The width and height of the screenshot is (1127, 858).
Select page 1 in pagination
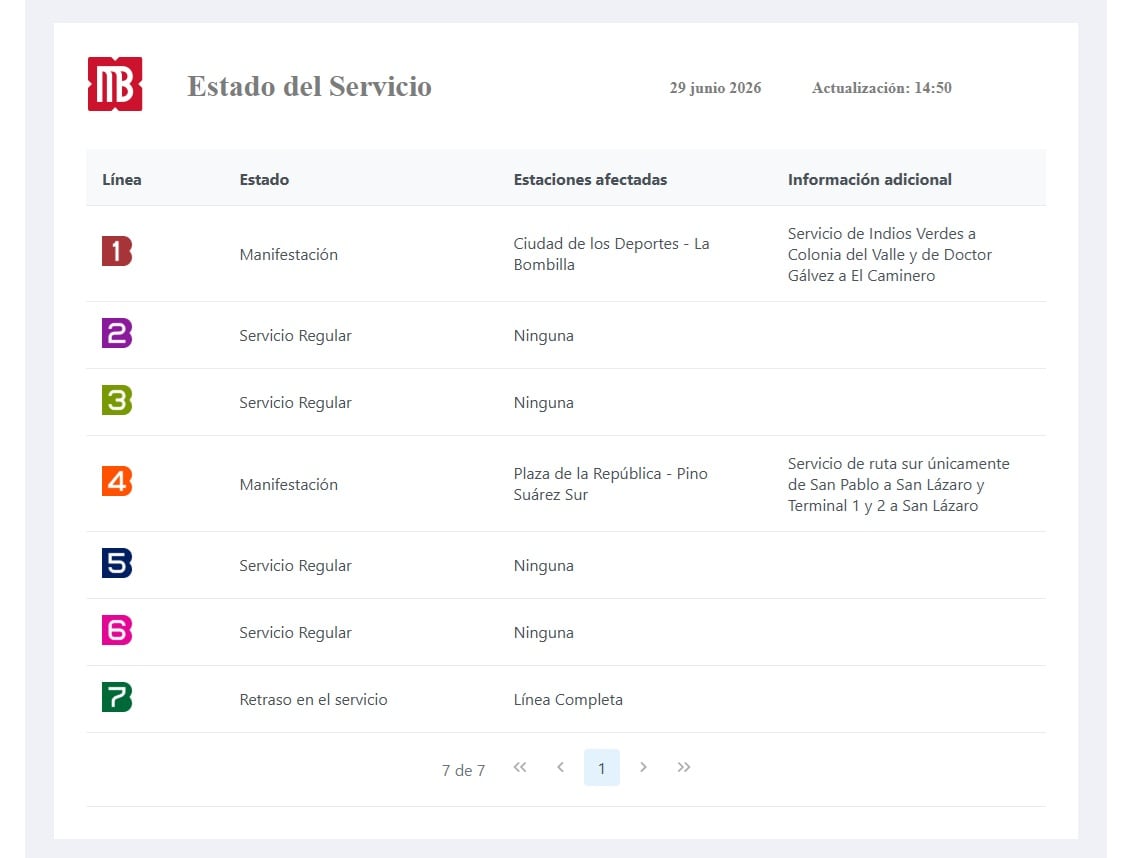tap(602, 767)
